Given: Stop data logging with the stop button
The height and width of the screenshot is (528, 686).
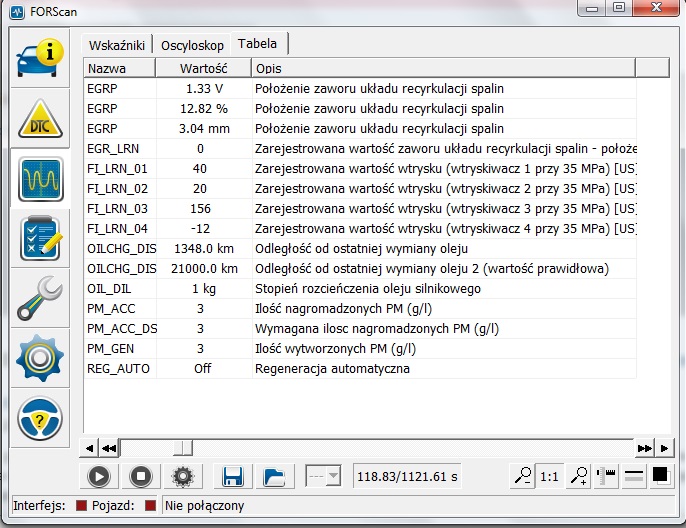Looking at the screenshot, I should pyautogui.click(x=142, y=477).
